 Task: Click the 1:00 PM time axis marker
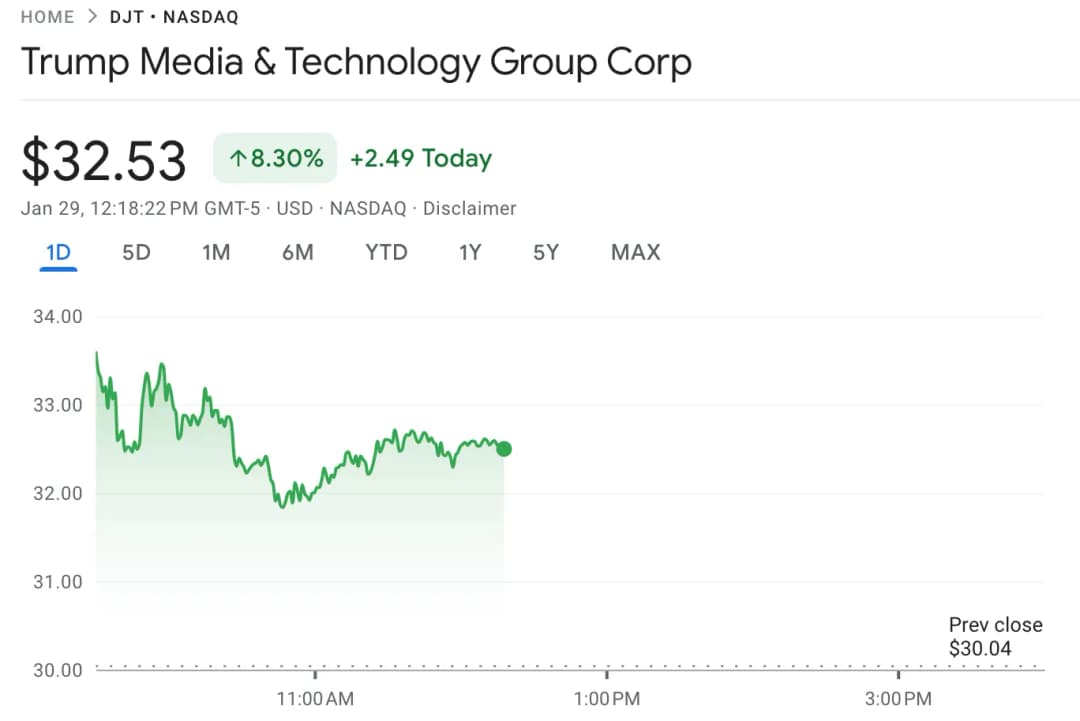(606, 699)
